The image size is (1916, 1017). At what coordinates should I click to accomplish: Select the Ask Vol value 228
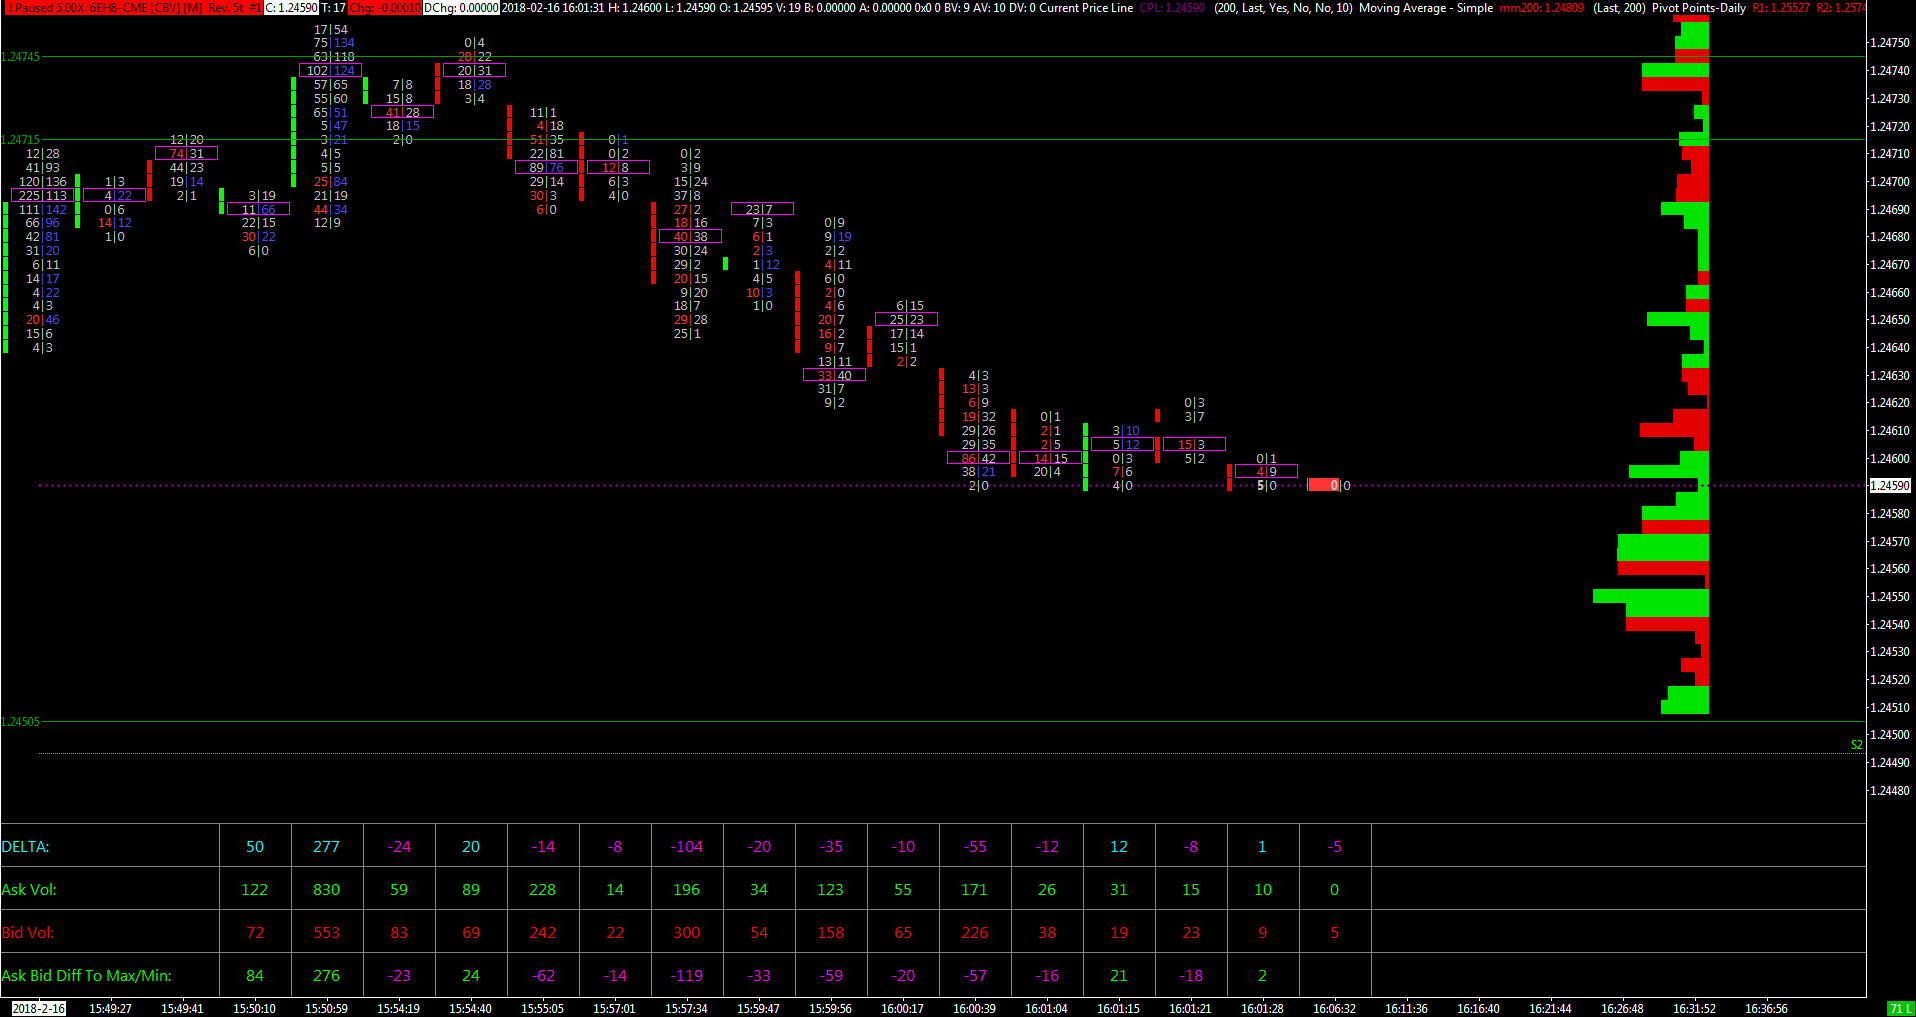(543, 890)
